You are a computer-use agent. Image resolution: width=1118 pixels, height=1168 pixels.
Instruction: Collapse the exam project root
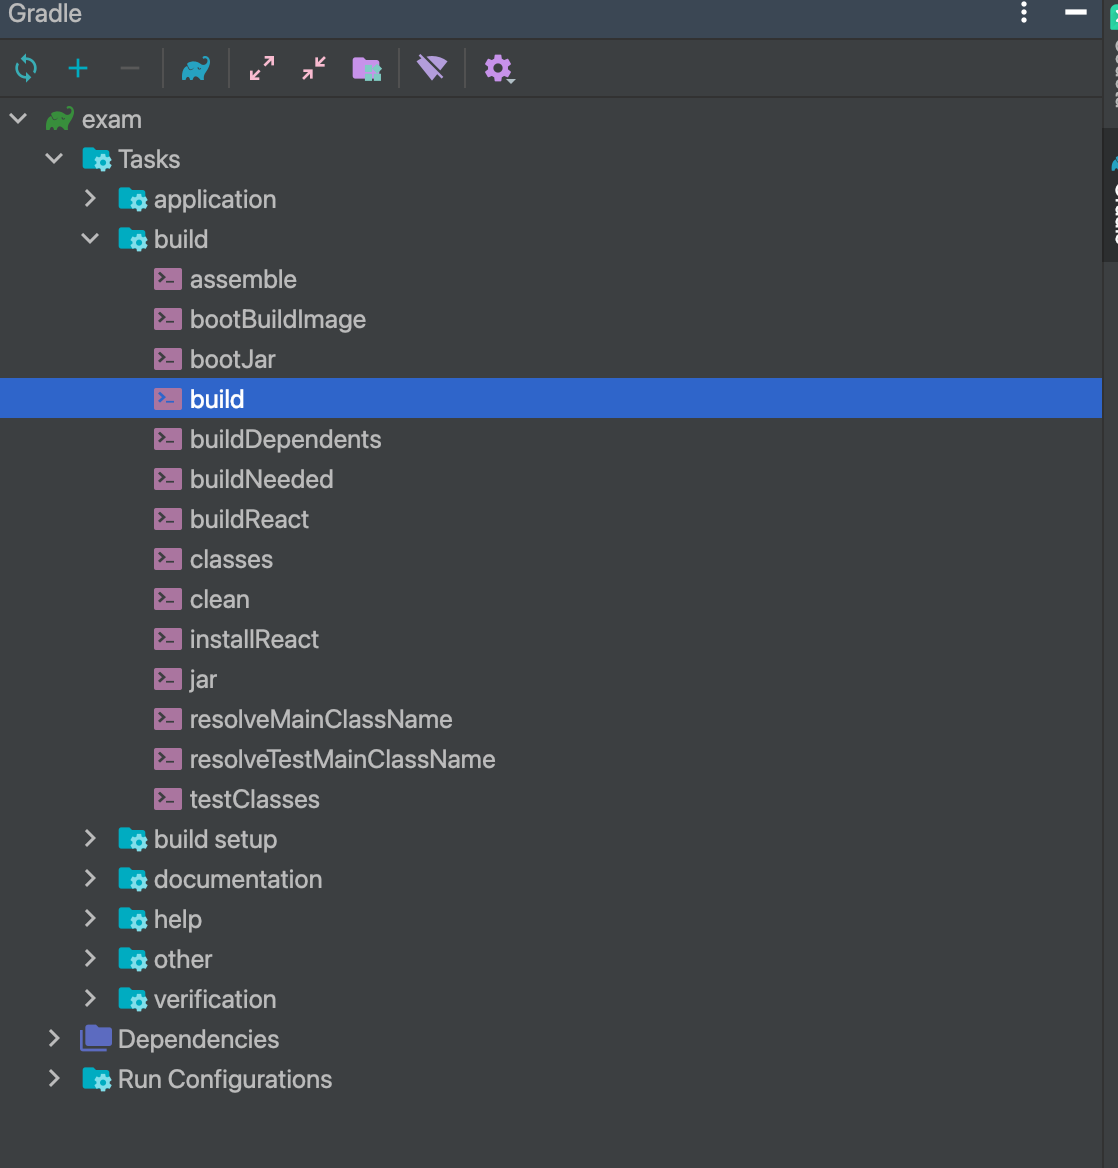pyautogui.click(x=19, y=119)
